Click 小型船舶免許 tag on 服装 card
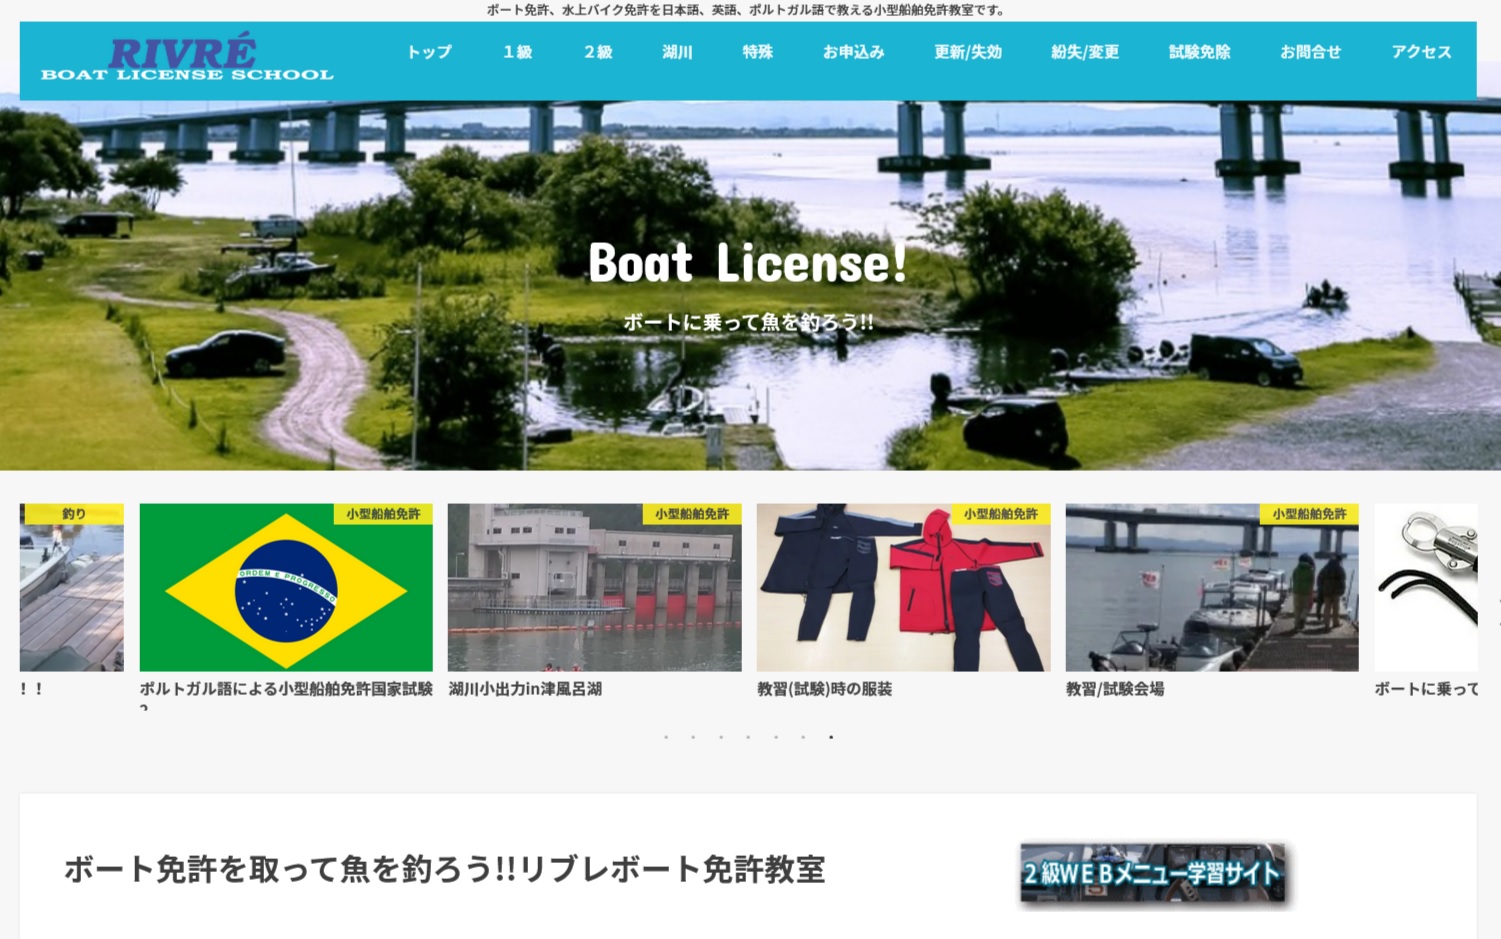 point(1001,514)
